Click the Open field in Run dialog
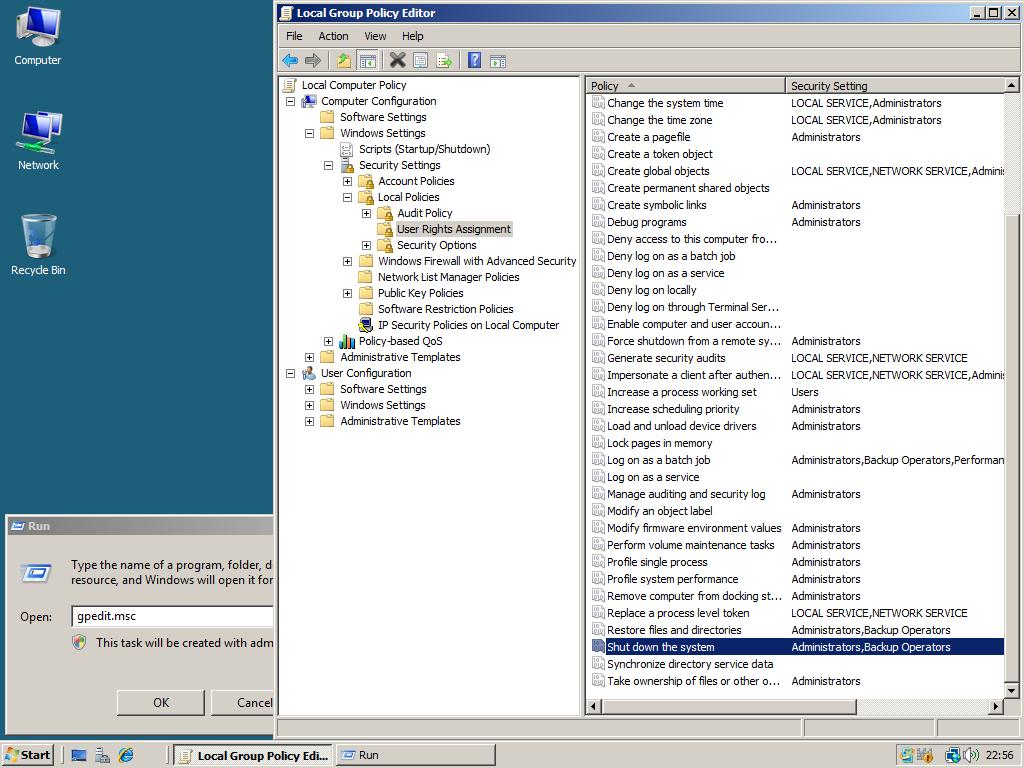Viewport: 1024px width, 768px height. [x=172, y=616]
